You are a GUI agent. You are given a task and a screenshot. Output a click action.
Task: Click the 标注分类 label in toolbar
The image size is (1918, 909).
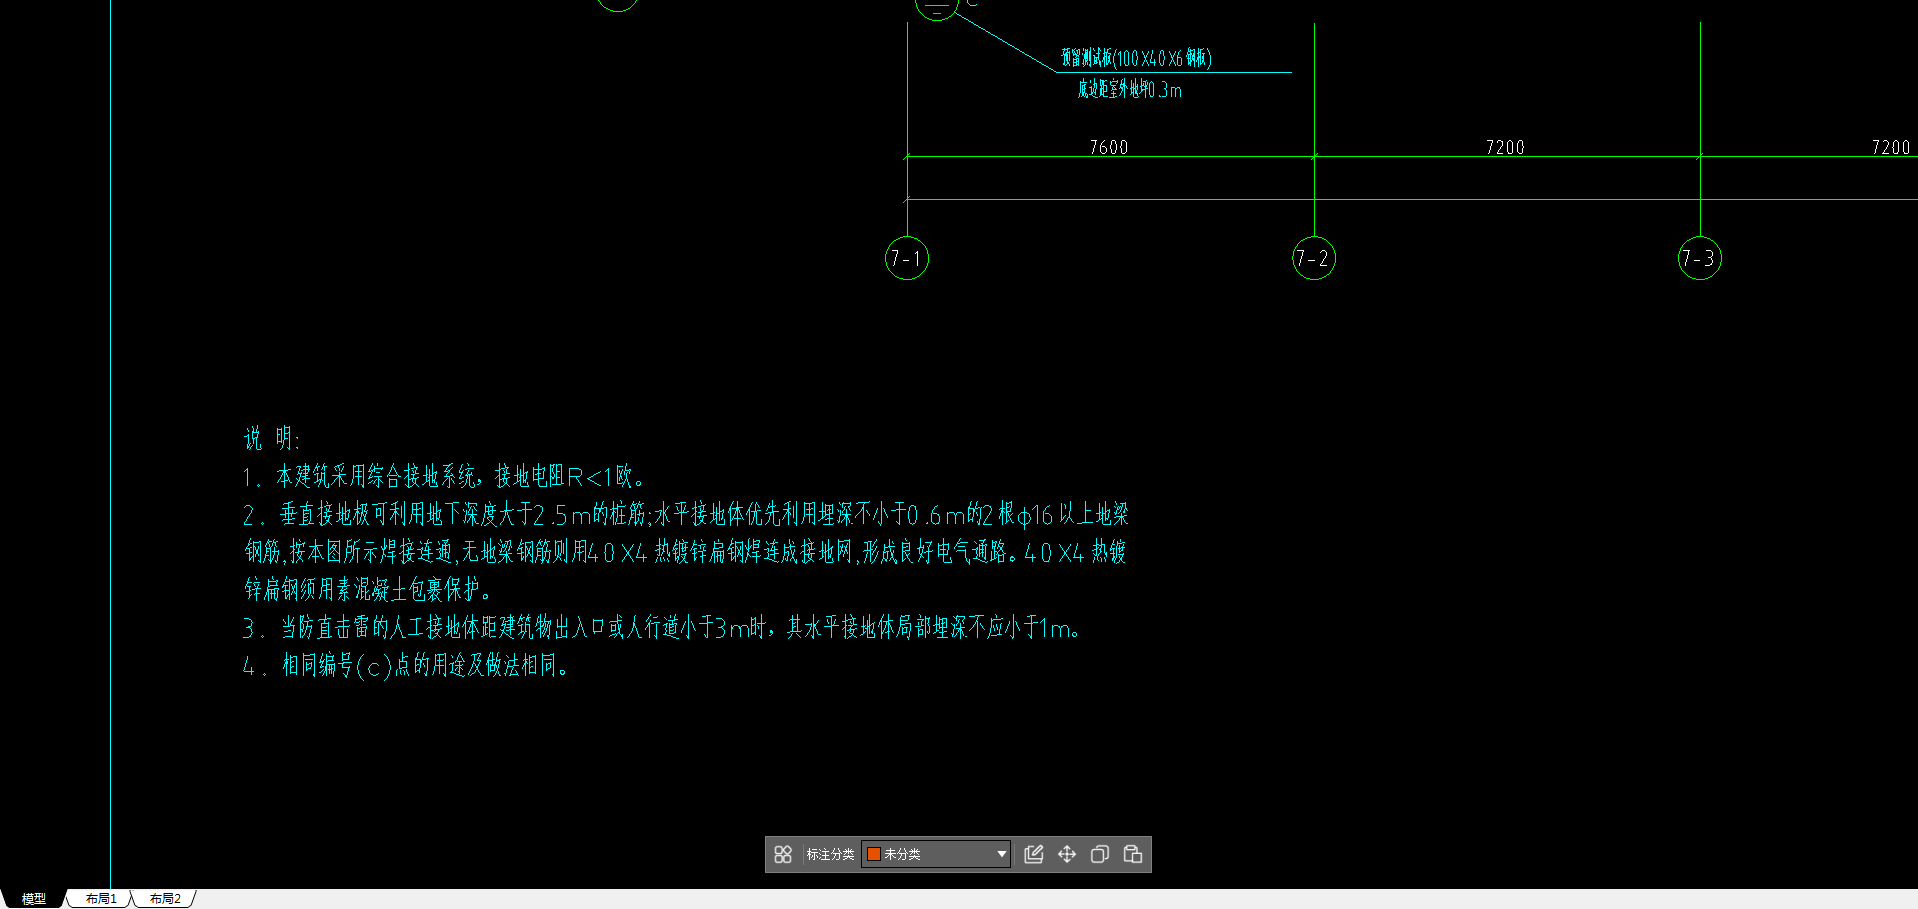(830, 854)
